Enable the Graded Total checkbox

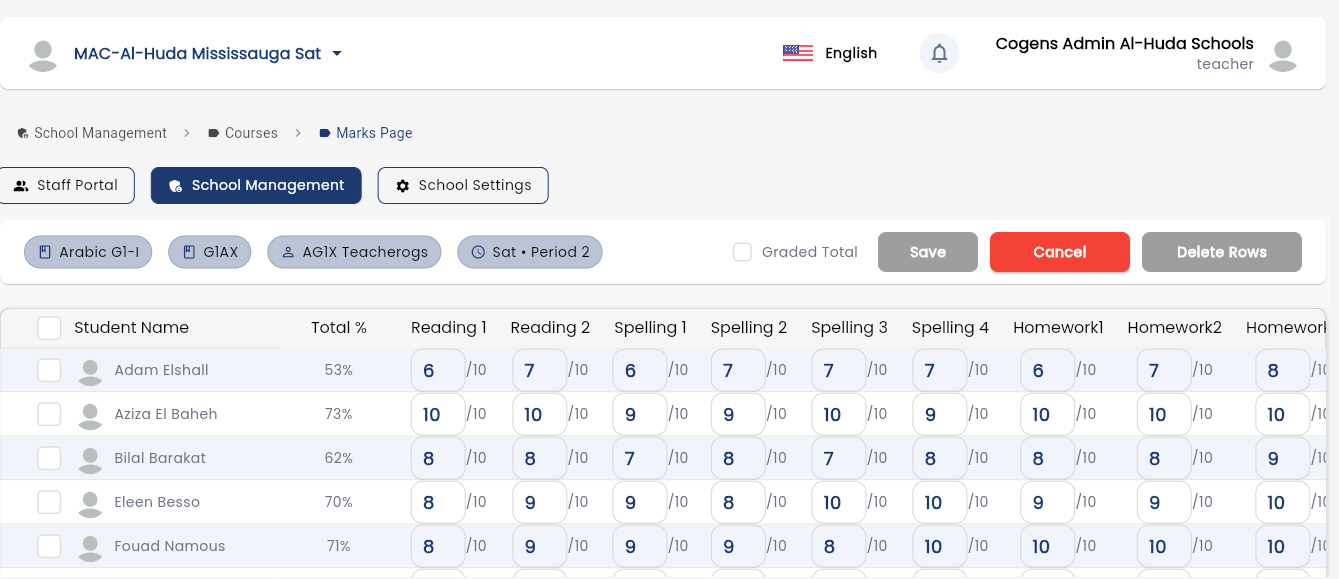pyautogui.click(x=742, y=252)
